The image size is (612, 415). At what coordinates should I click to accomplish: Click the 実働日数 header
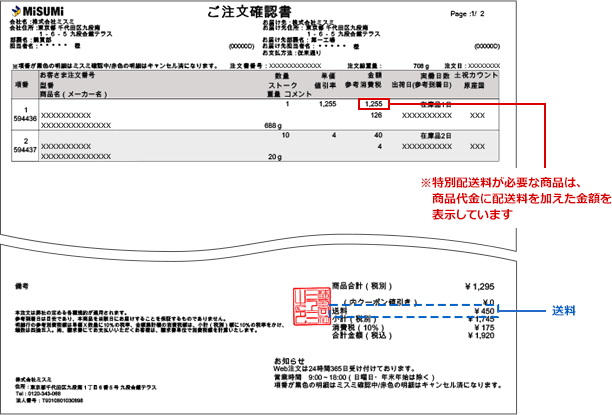click(435, 76)
